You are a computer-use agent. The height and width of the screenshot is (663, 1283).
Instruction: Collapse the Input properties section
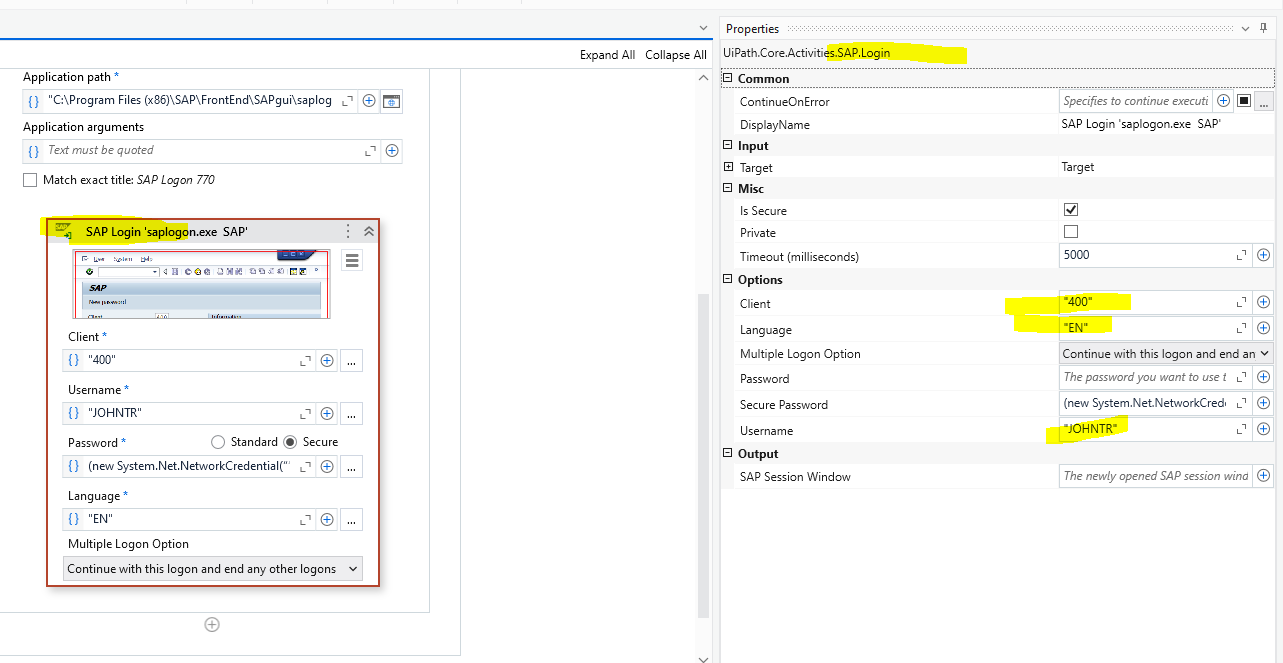728,146
